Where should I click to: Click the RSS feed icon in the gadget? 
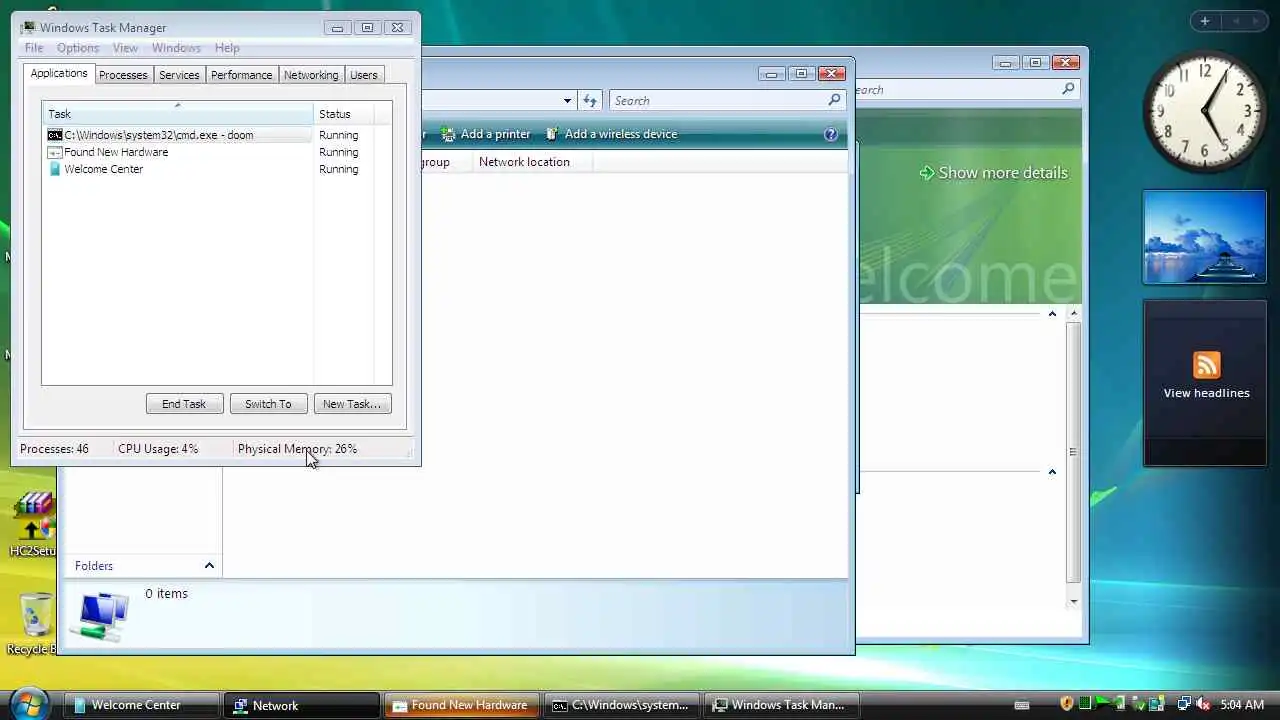click(x=1207, y=365)
